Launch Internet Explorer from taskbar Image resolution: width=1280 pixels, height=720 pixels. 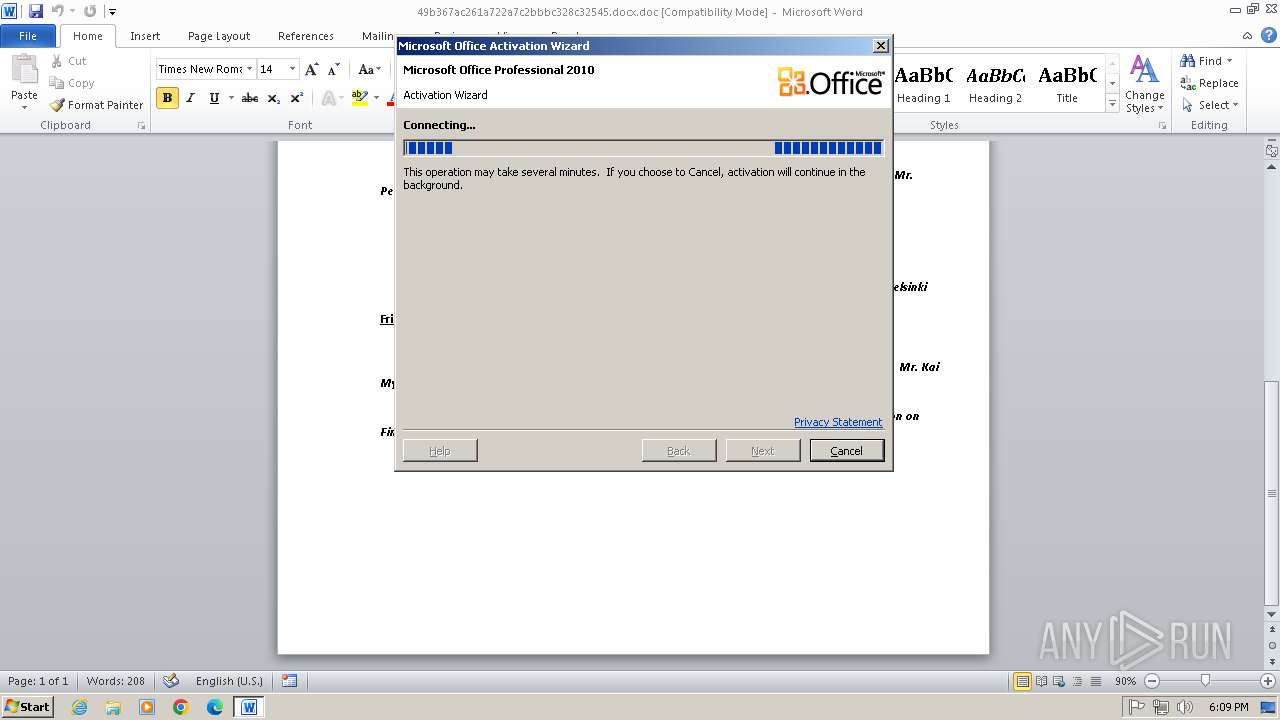click(79, 707)
